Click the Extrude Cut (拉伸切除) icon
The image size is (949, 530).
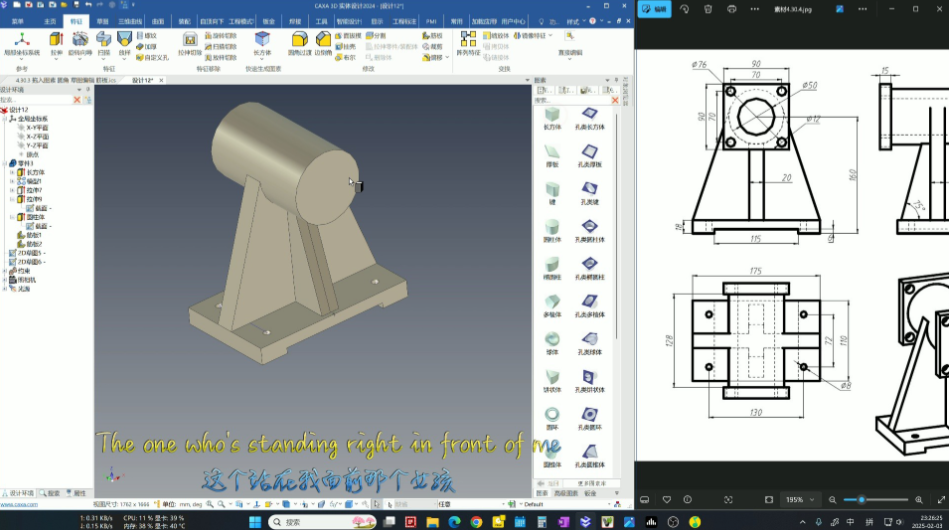click(190, 40)
